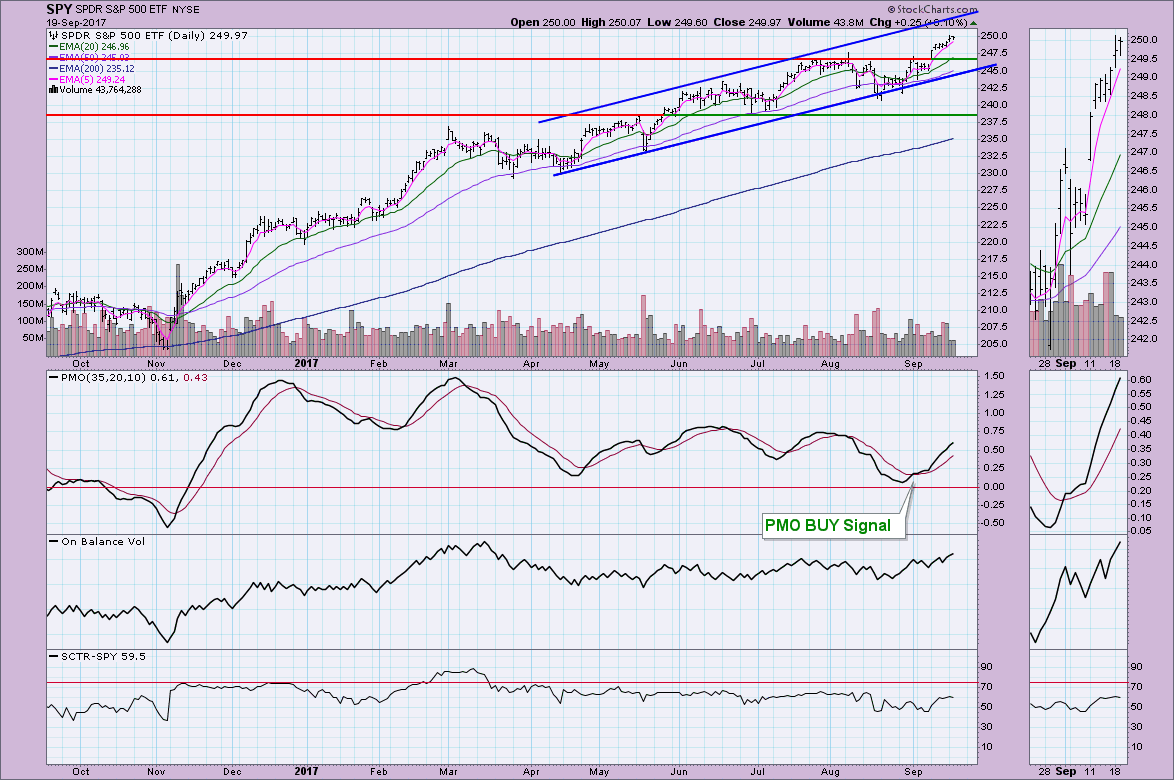The width and height of the screenshot is (1174, 780).
Task: Click the NYSE exchange label in the header
Action: (188, 10)
